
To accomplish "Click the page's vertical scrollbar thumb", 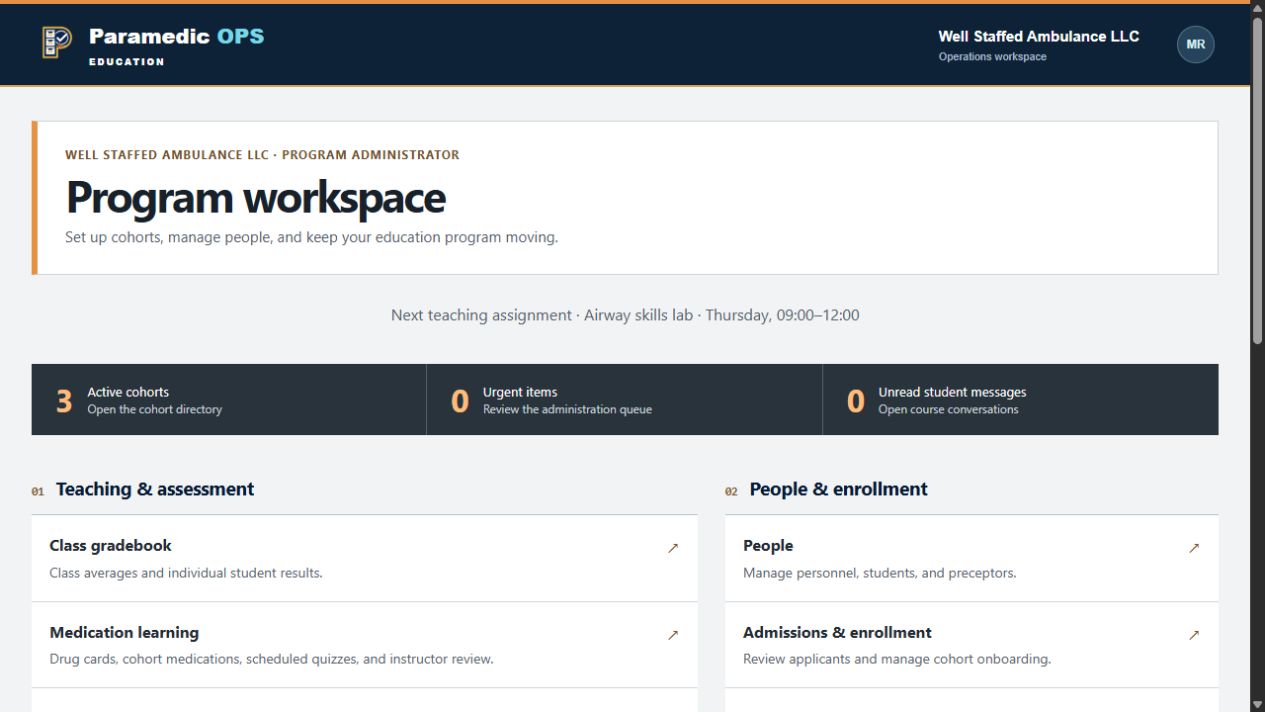I will [1258, 180].
